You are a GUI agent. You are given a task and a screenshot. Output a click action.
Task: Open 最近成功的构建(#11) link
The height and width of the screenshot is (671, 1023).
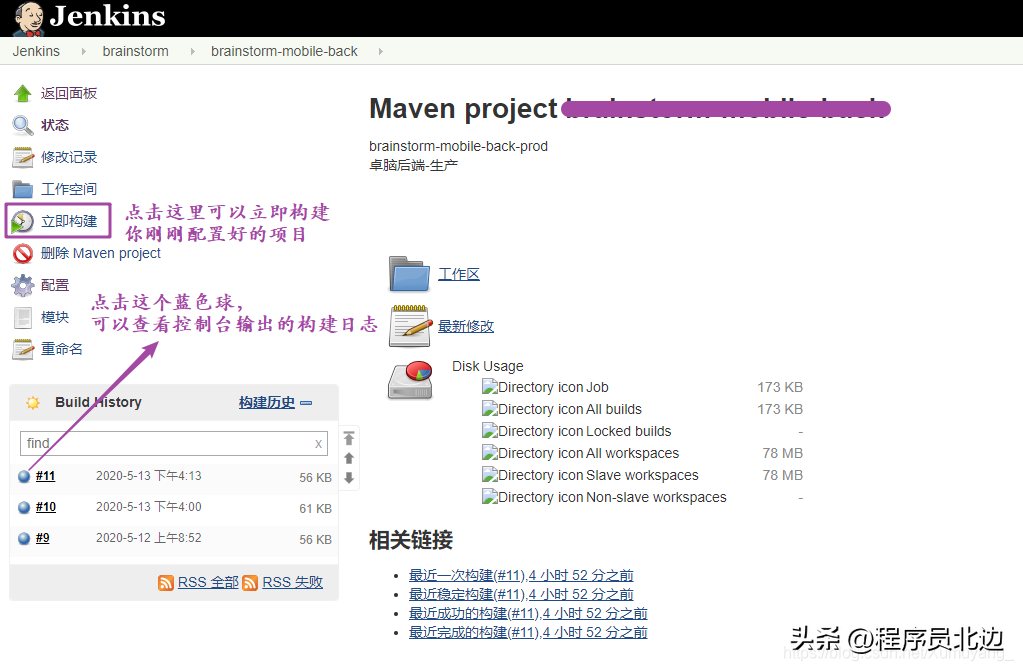[x=528, y=614]
